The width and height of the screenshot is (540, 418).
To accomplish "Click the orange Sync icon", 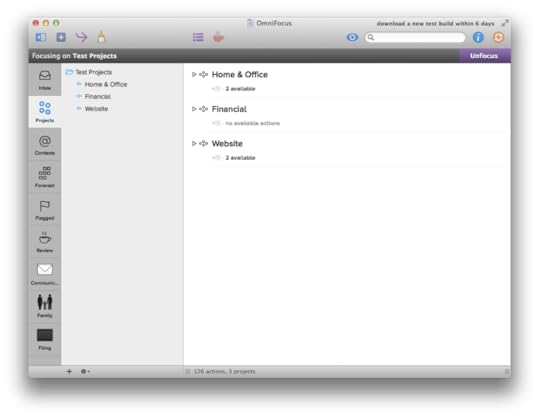I will coord(498,37).
